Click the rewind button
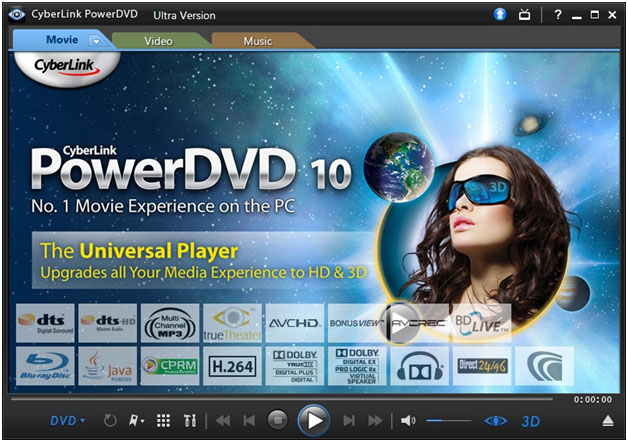Screen dimensions: 628x442 tap(223, 421)
